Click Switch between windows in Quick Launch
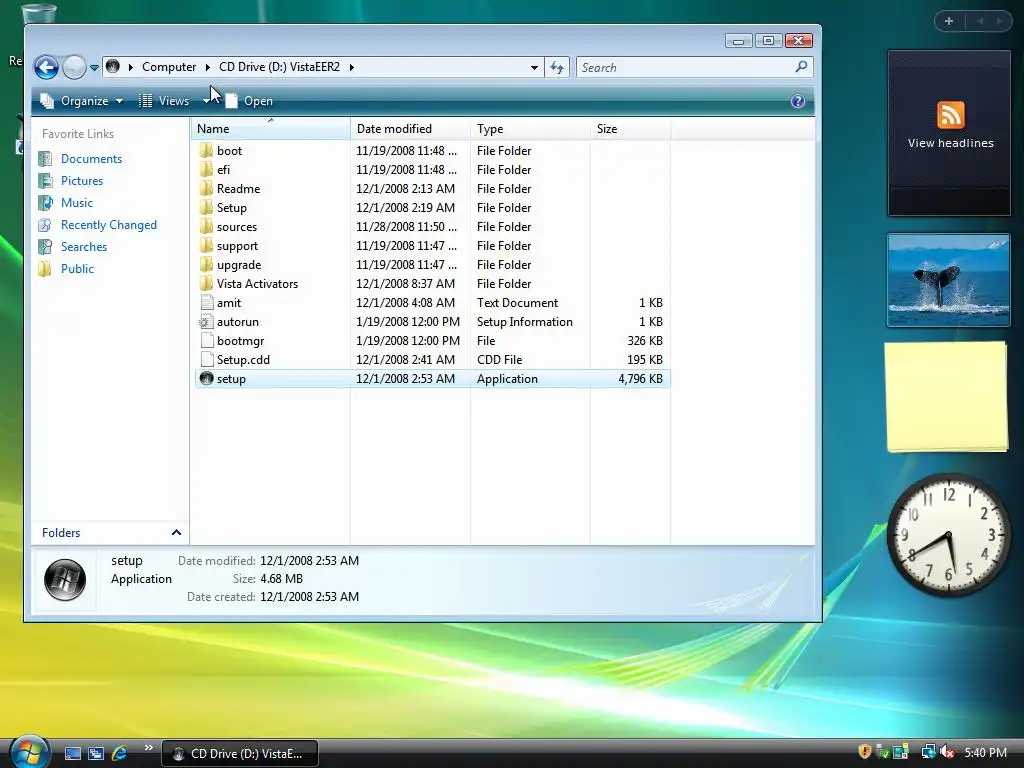This screenshot has width=1024, height=768. 95,753
